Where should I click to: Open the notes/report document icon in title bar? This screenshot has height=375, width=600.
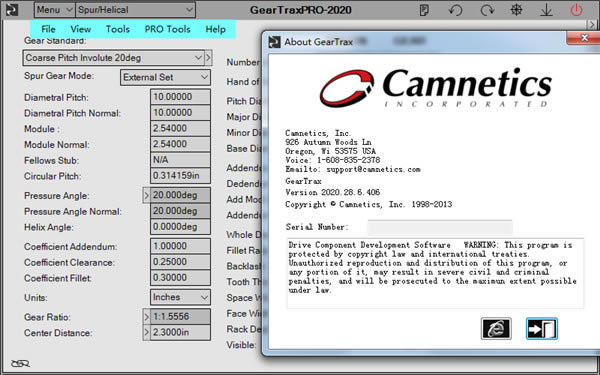tap(424, 10)
